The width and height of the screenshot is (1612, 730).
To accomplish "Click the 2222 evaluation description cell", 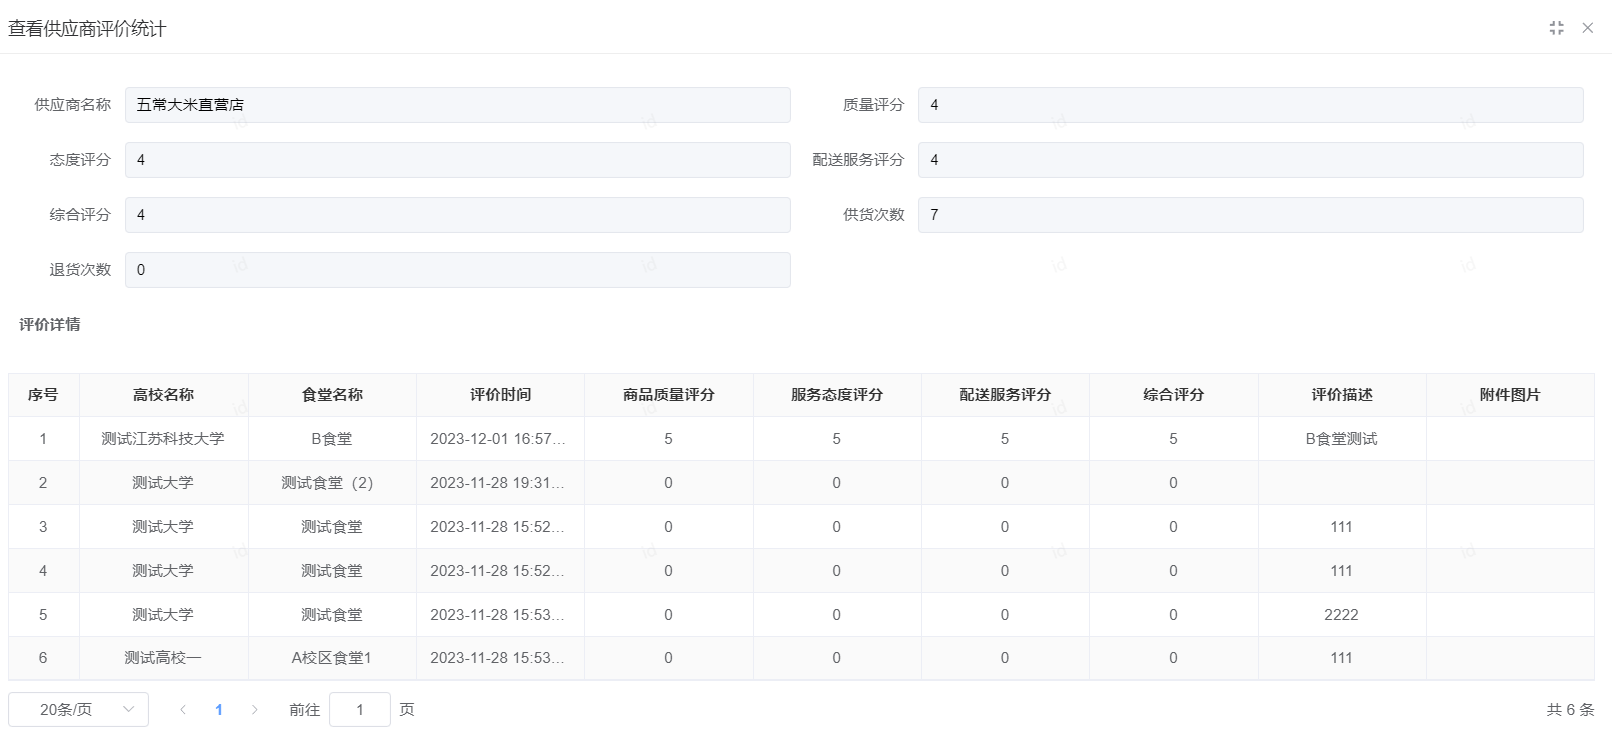I will coord(1341,615).
